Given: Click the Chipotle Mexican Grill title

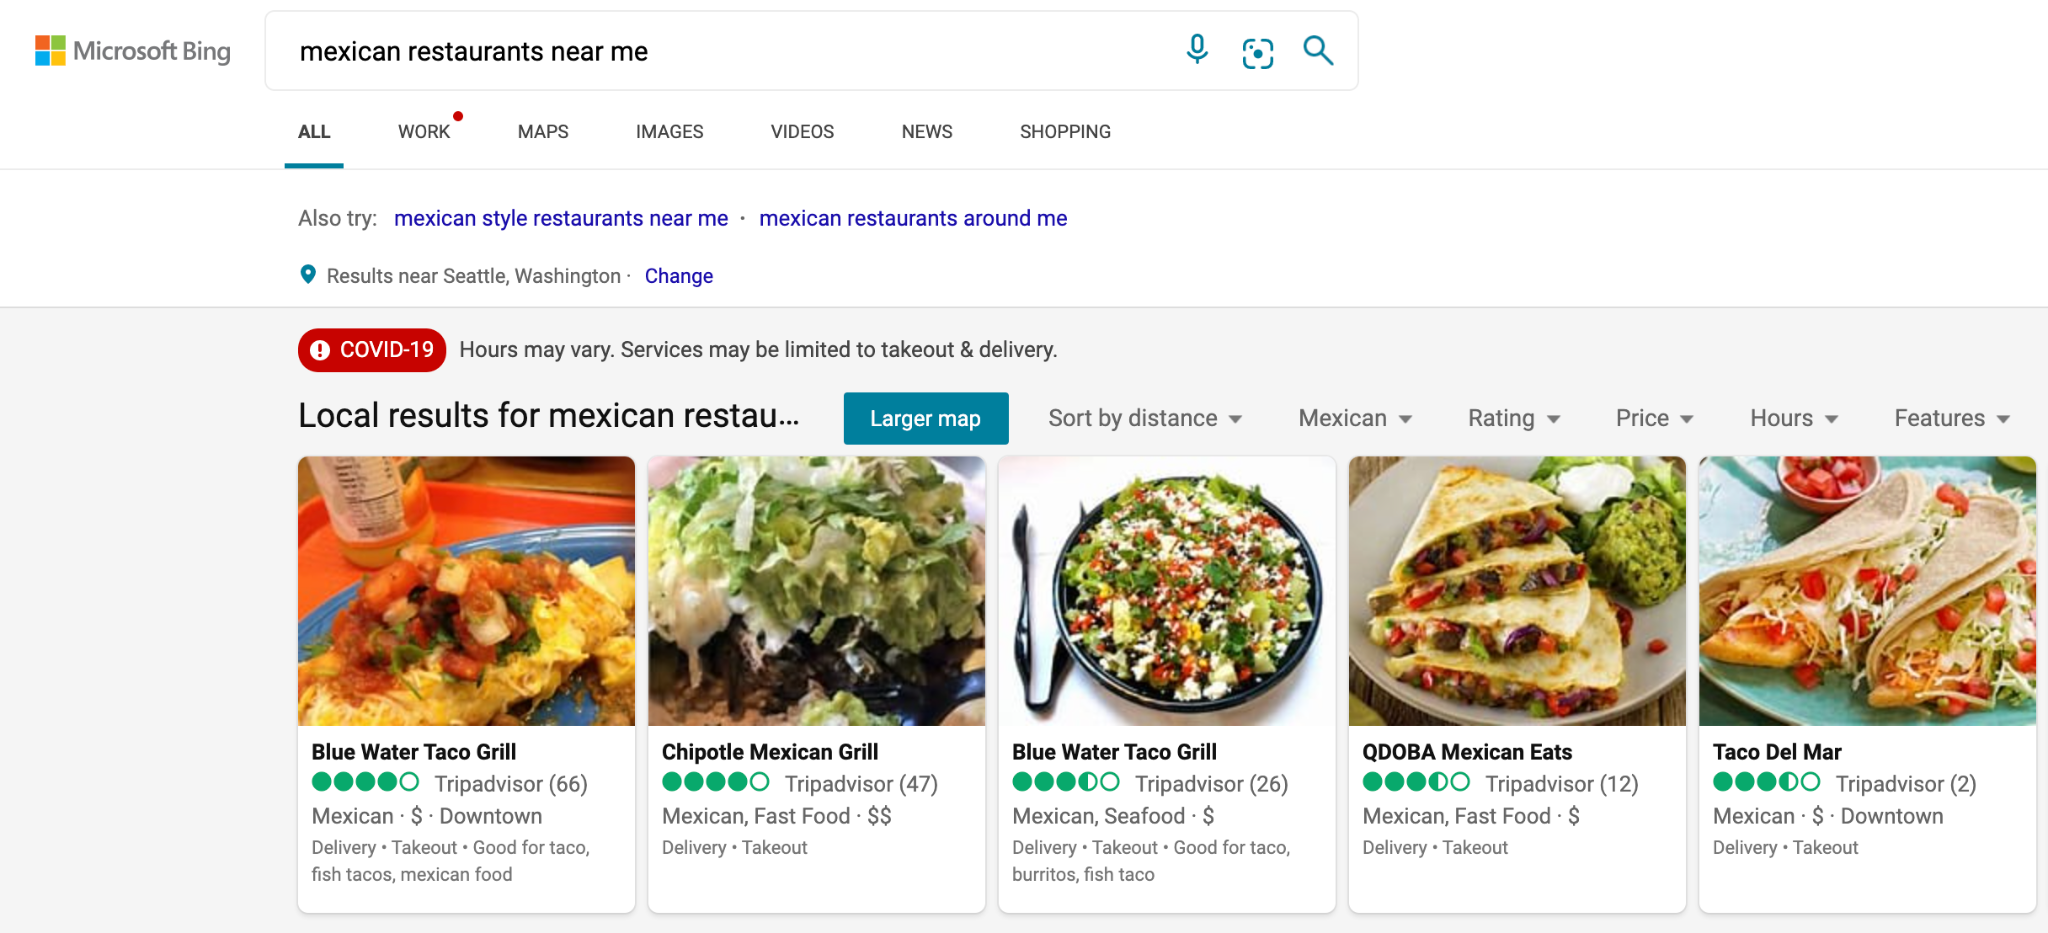Looking at the screenshot, I should (x=770, y=752).
